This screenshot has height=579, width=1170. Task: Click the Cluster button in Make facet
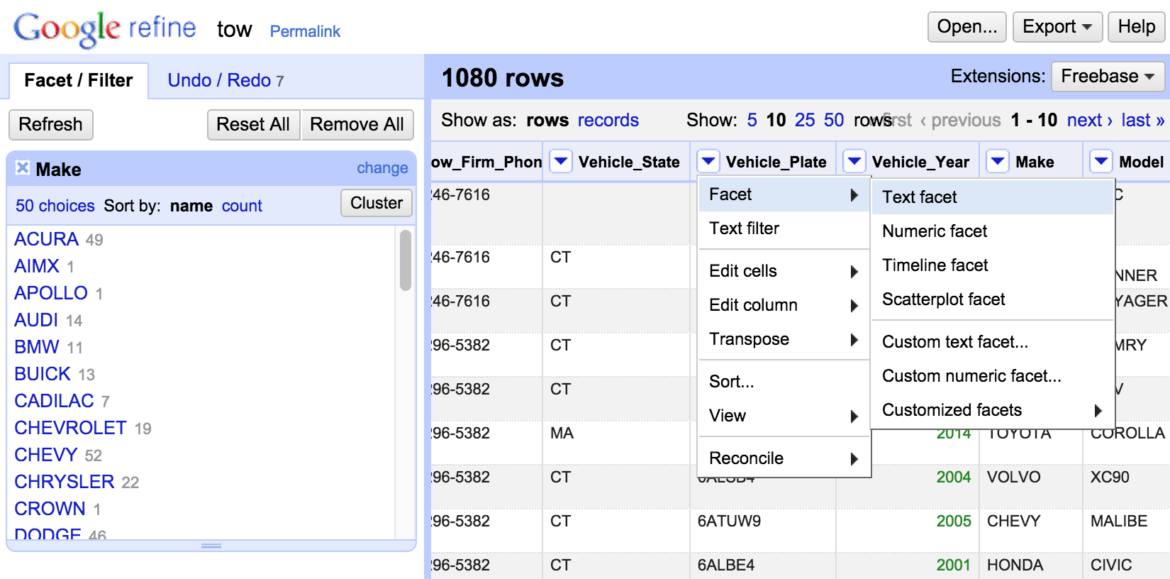pyautogui.click(x=376, y=203)
